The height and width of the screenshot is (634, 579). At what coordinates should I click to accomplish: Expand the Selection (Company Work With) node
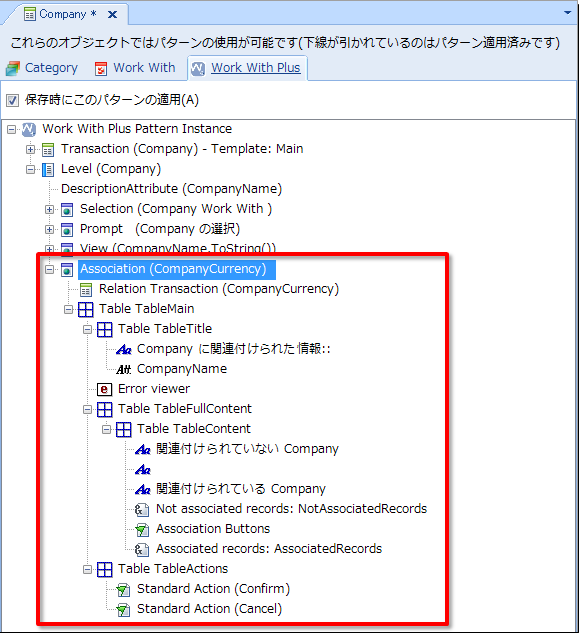(49, 209)
